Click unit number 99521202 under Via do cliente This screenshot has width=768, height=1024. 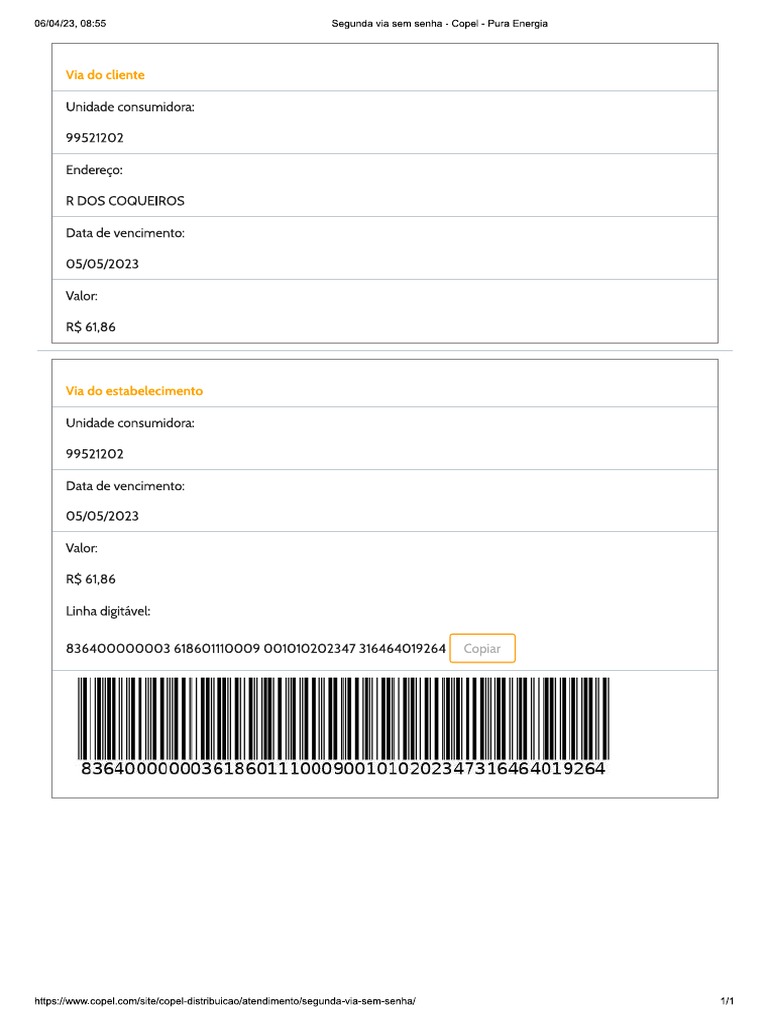(x=95, y=138)
